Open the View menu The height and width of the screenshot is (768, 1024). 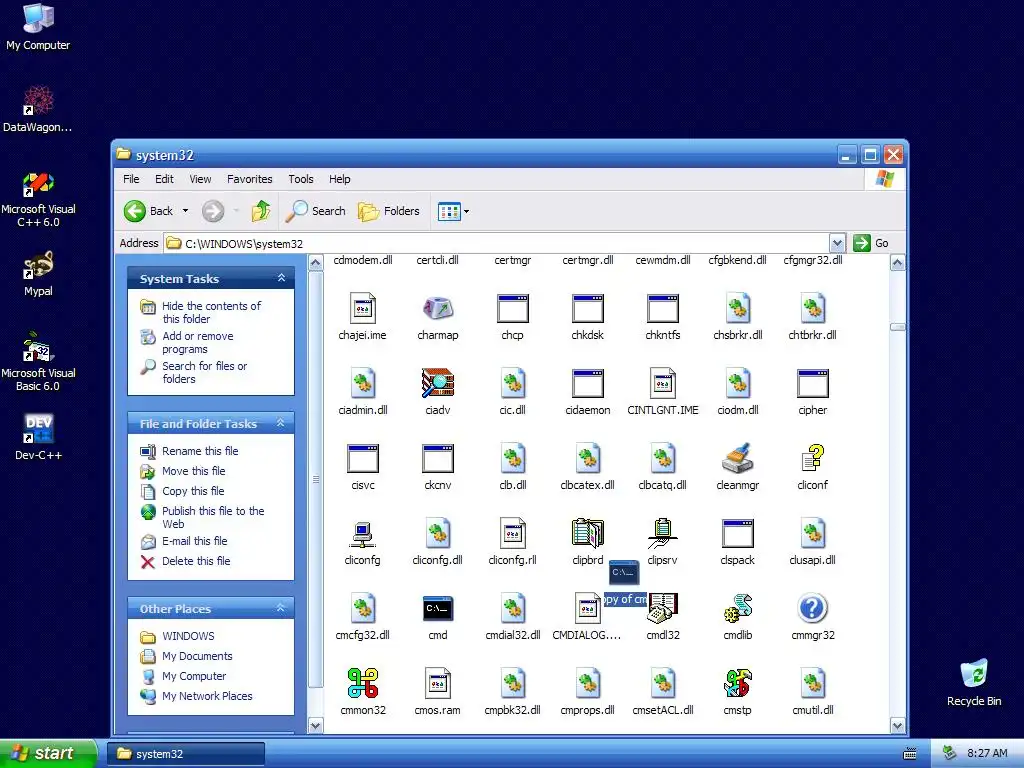pos(200,179)
